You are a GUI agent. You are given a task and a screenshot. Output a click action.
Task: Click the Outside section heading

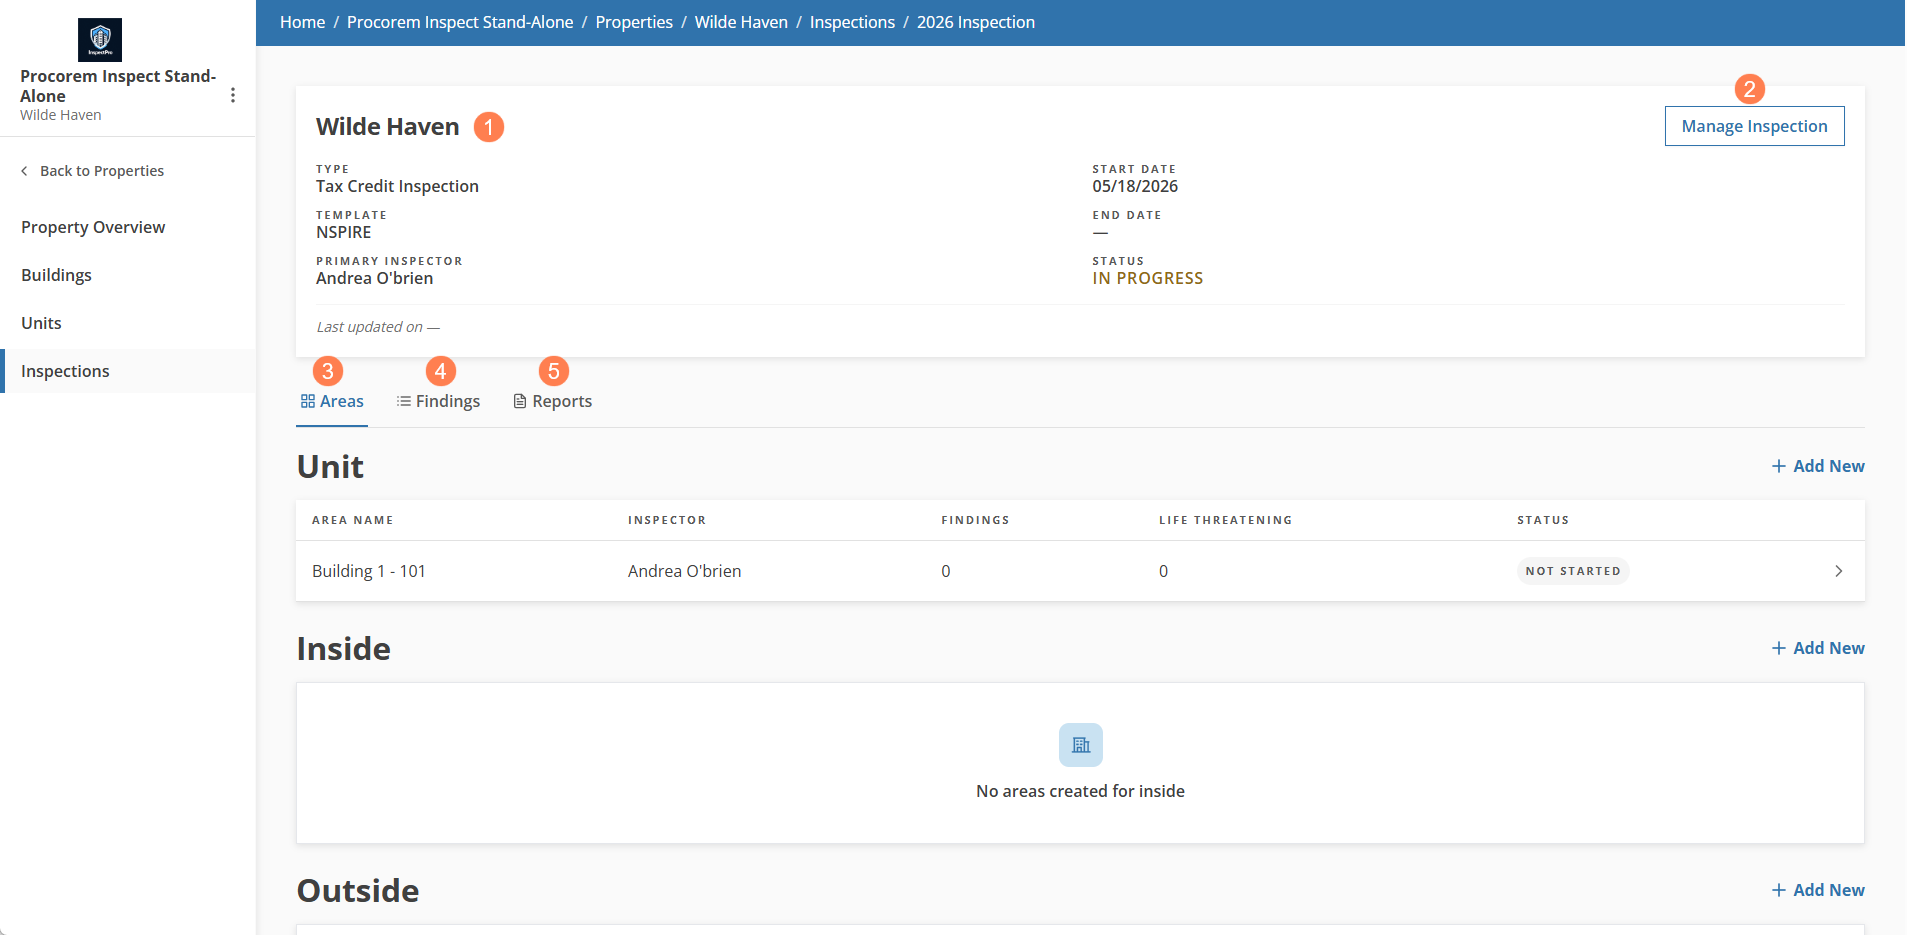click(358, 891)
